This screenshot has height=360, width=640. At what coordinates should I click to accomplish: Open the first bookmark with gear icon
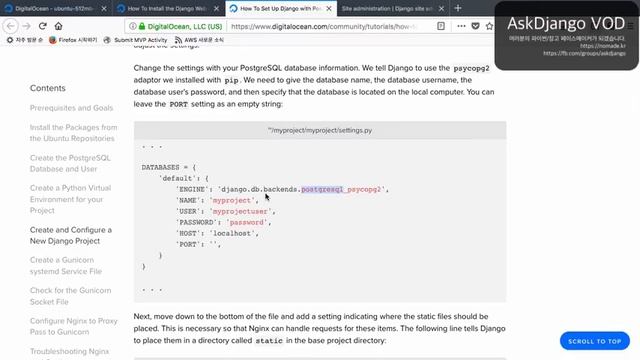tap(24, 40)
